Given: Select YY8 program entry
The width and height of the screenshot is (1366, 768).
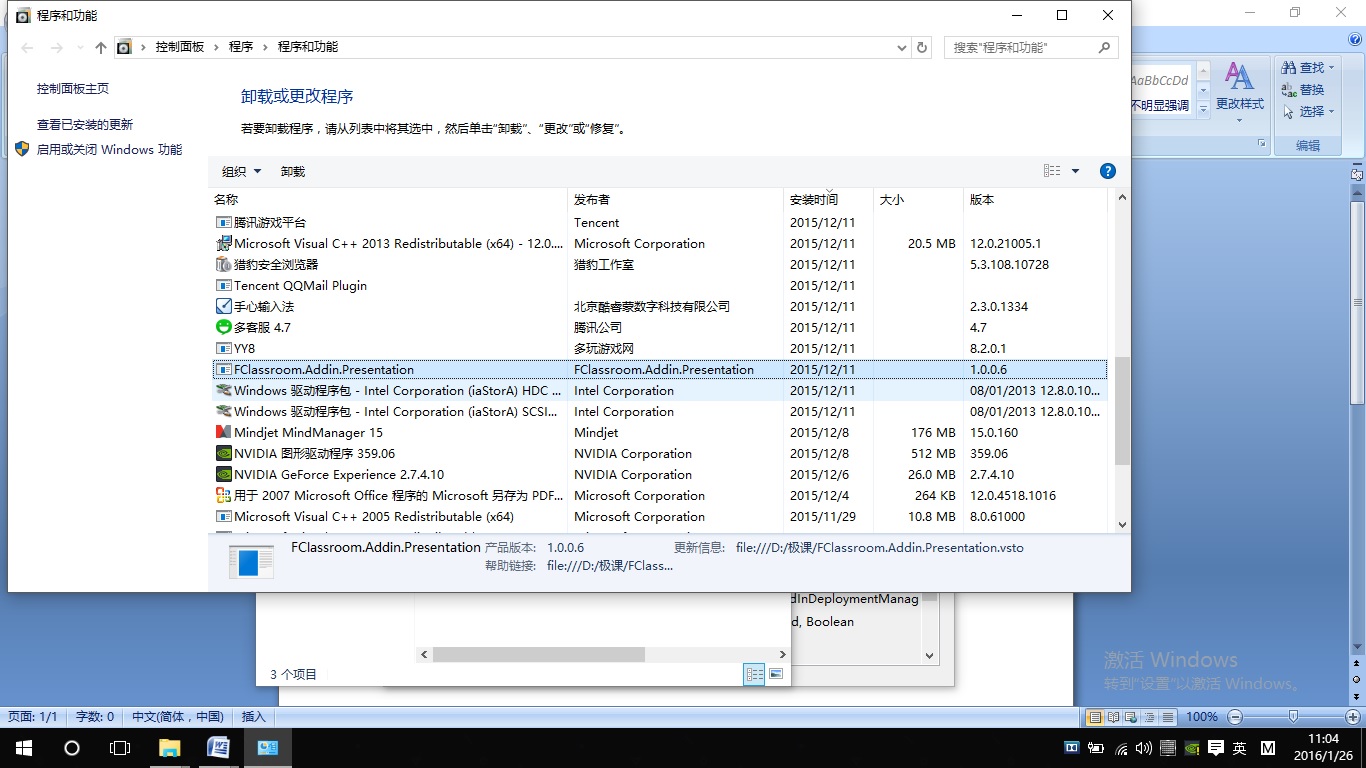Looking at the screenshot, I should click(660, 349).
